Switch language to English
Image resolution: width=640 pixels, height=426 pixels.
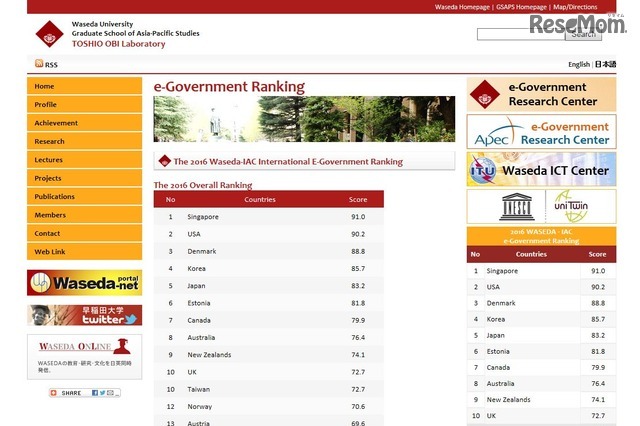pos(579,64)
